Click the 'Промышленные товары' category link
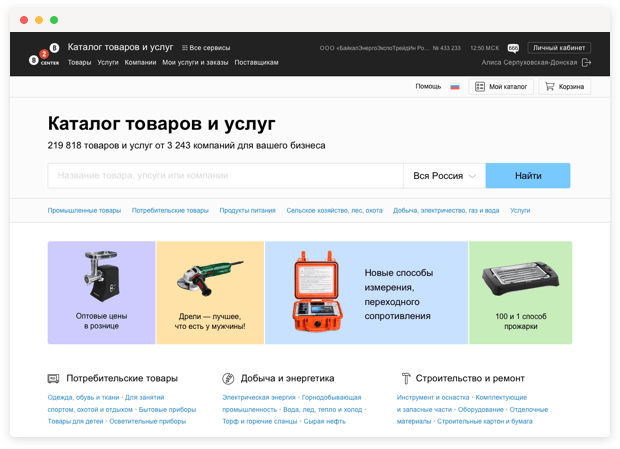The image size is (620, 449). point(84,211)
